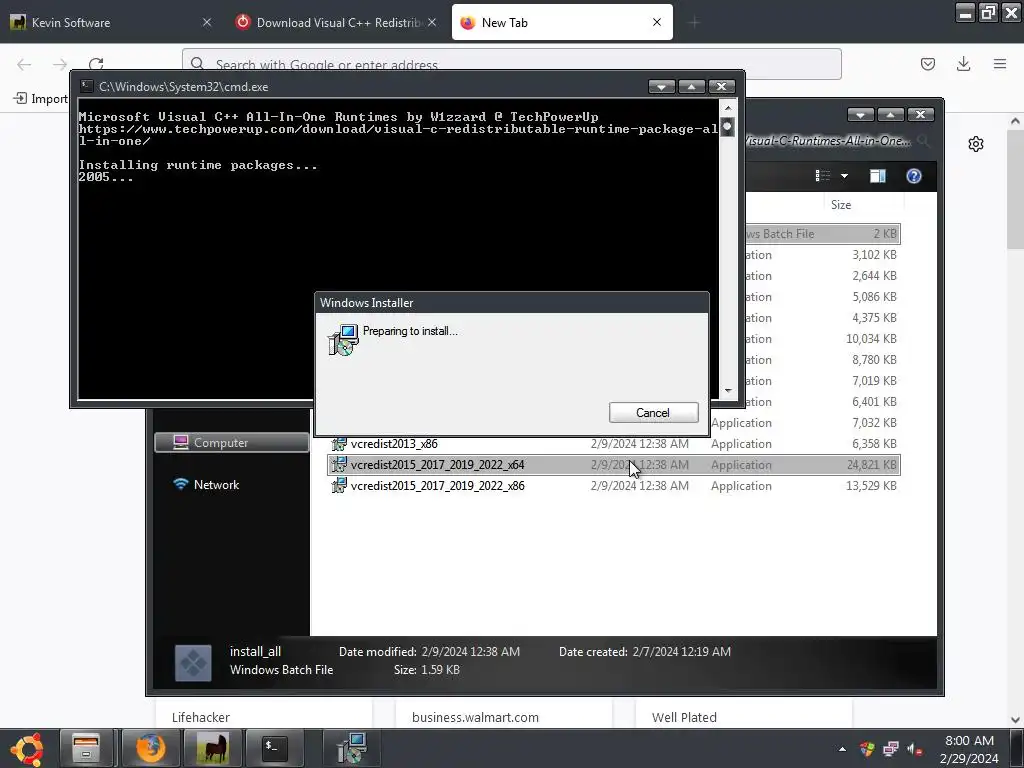Open the terminal taskbar icon

pos(274,748)
